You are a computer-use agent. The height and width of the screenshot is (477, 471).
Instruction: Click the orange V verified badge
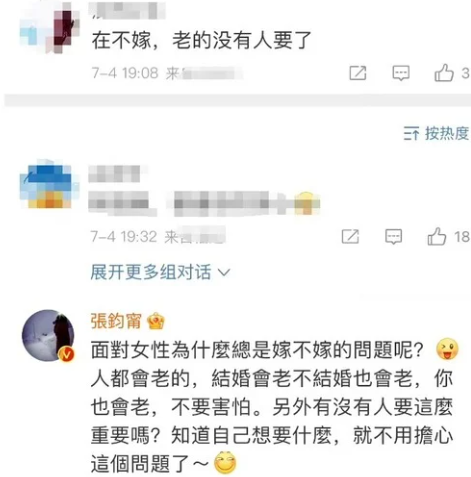(66, 354)
